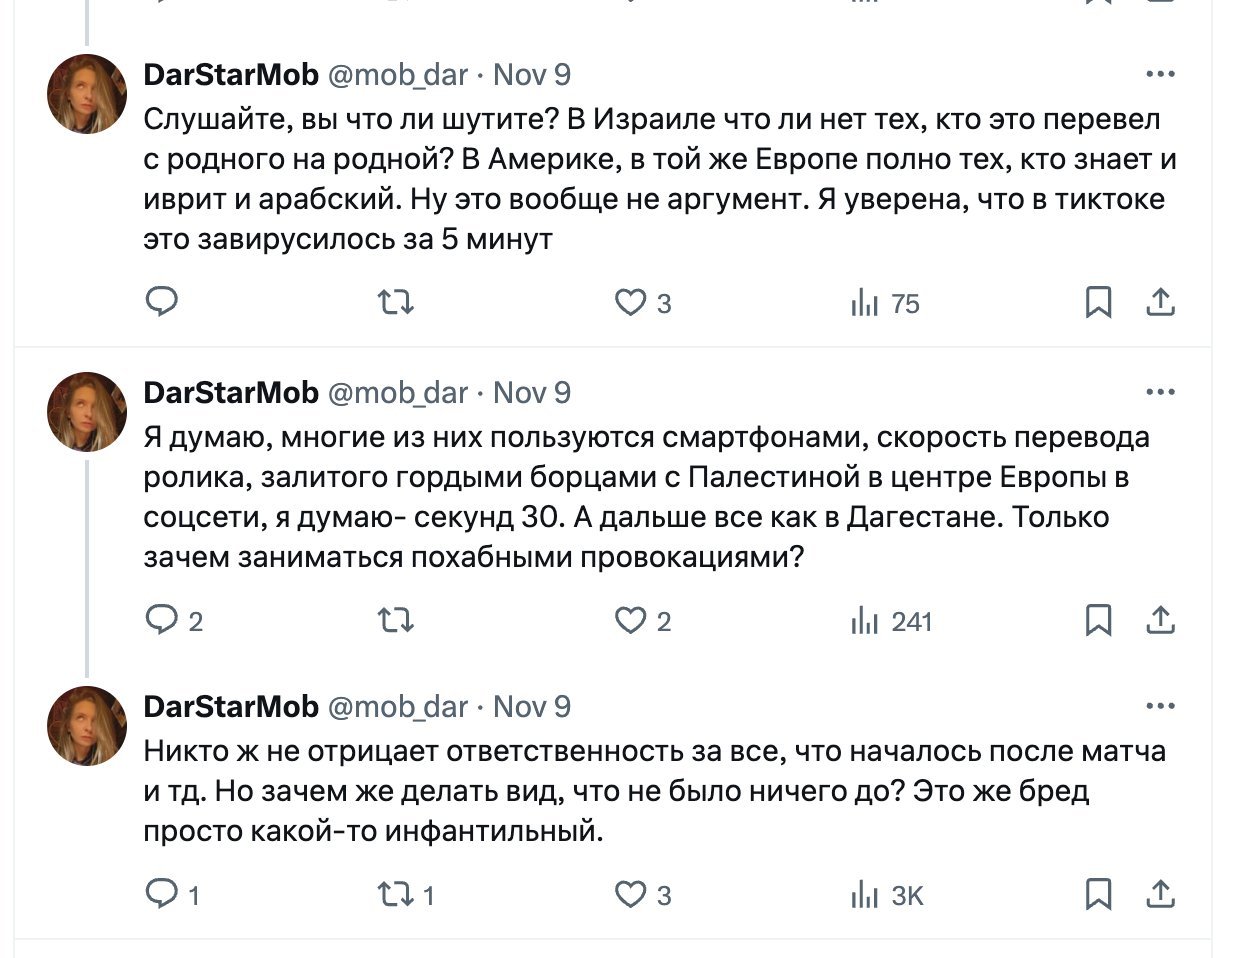
Task: Reply to the tweet about TikTok going viral
Action: pyautogui.click(x=162, y=302)
